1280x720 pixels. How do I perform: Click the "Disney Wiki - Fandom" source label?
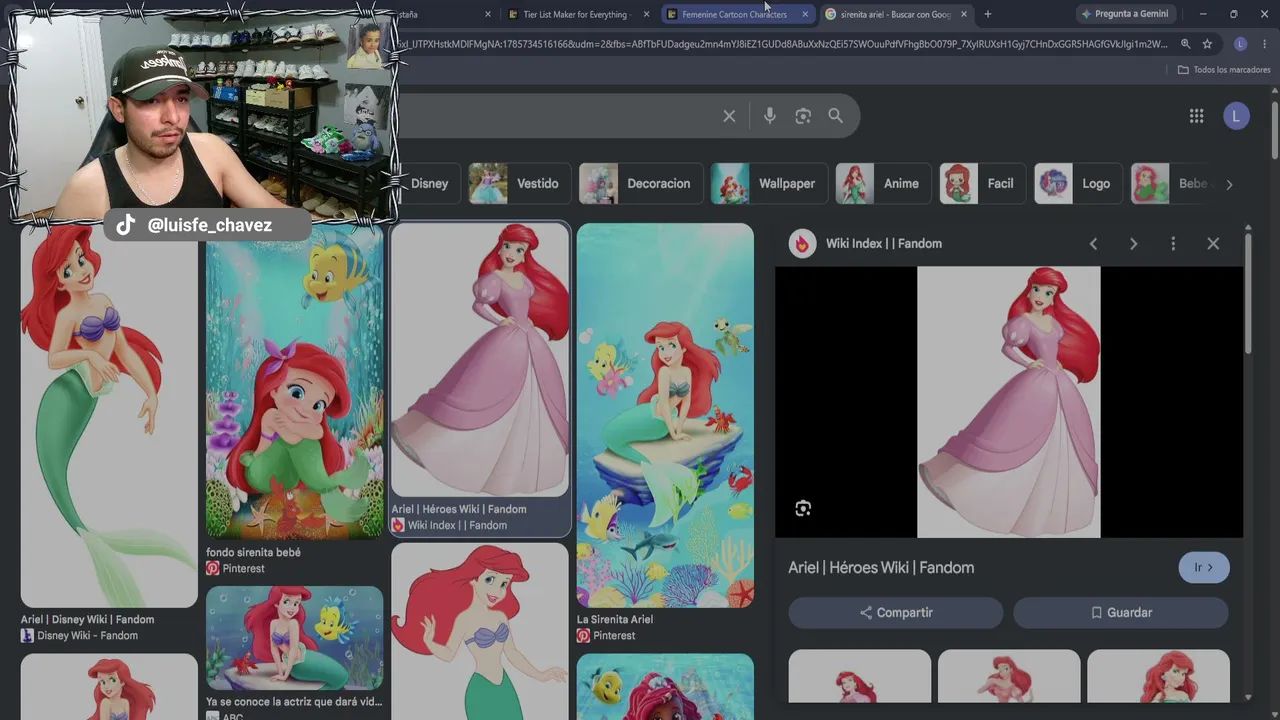coord(87,636)
